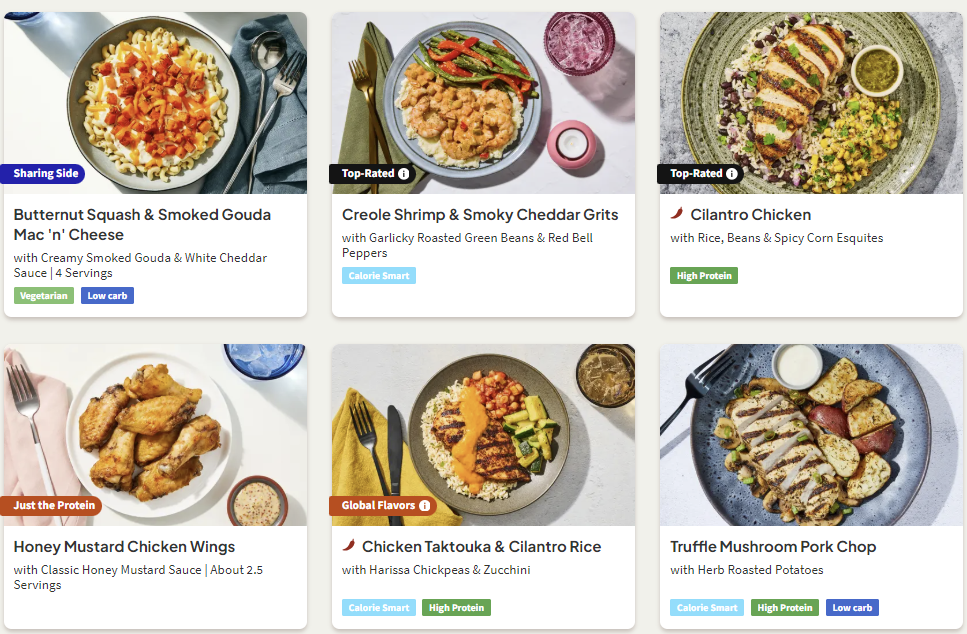Viewport: 967px width, 634px height.
Task: Click the Top-Rated info icon on Cilantro Chicken
Action: 732,174
